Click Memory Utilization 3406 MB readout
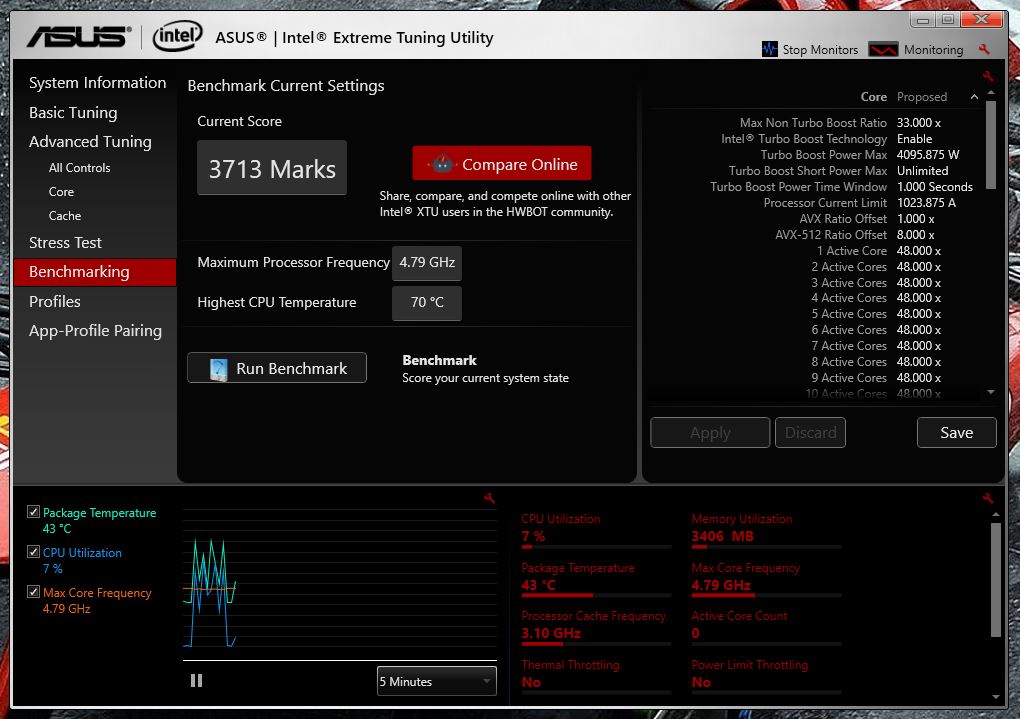 722,537
